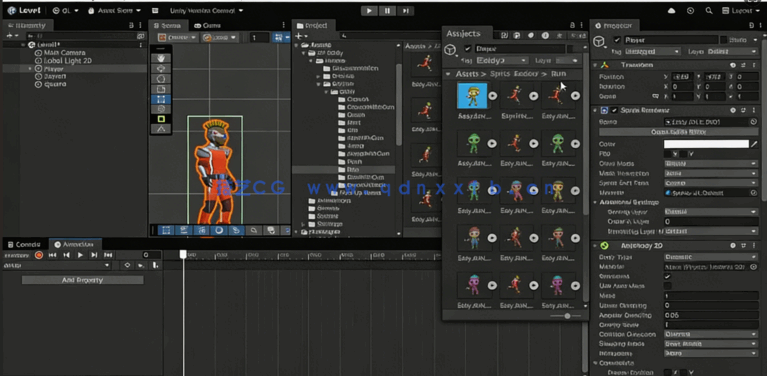Click the green square custom editor tool

point(161,119)
